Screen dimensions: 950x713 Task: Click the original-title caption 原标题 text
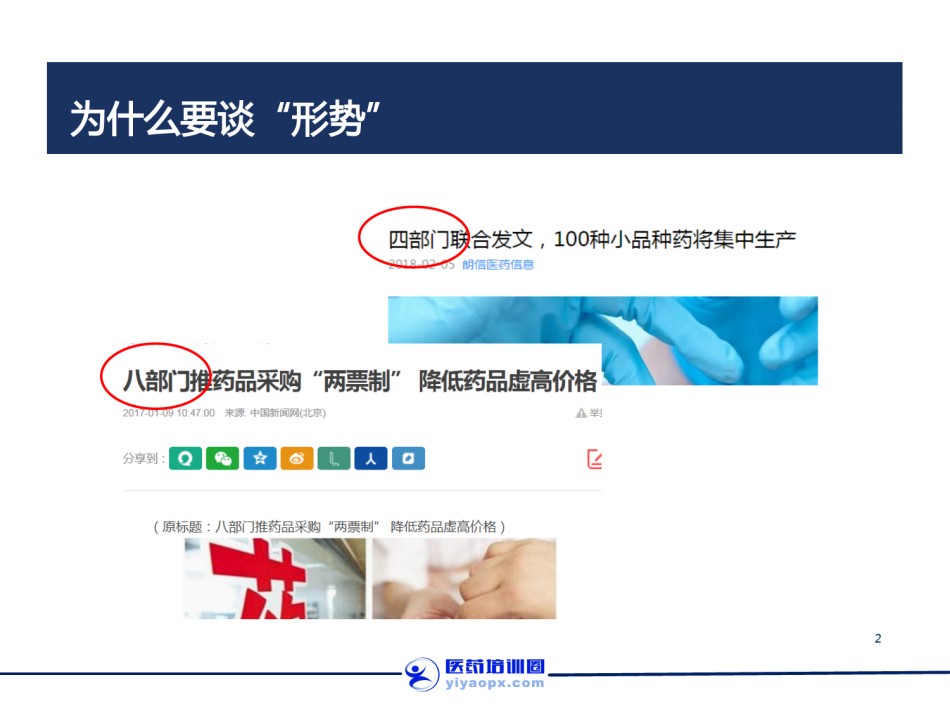pos(329,526)
